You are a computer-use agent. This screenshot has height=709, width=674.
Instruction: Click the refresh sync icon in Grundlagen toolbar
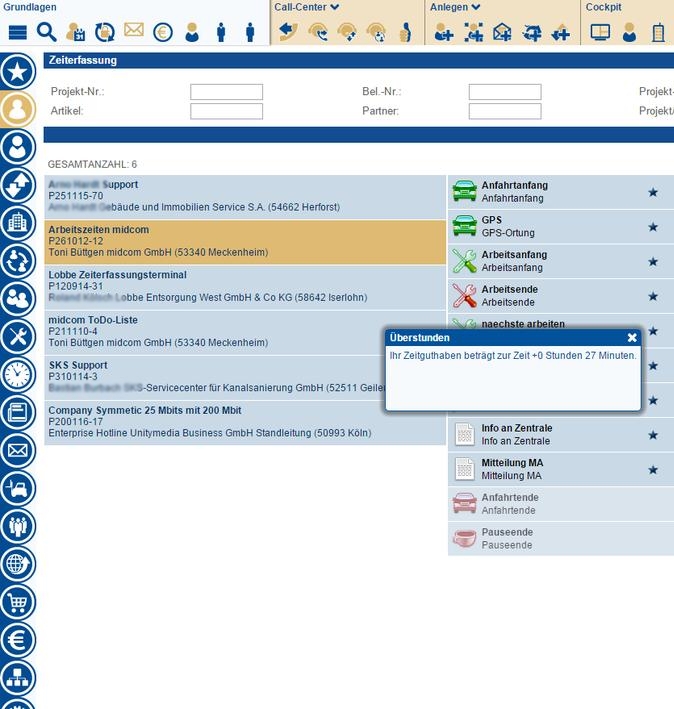click(x=105, y=33)
